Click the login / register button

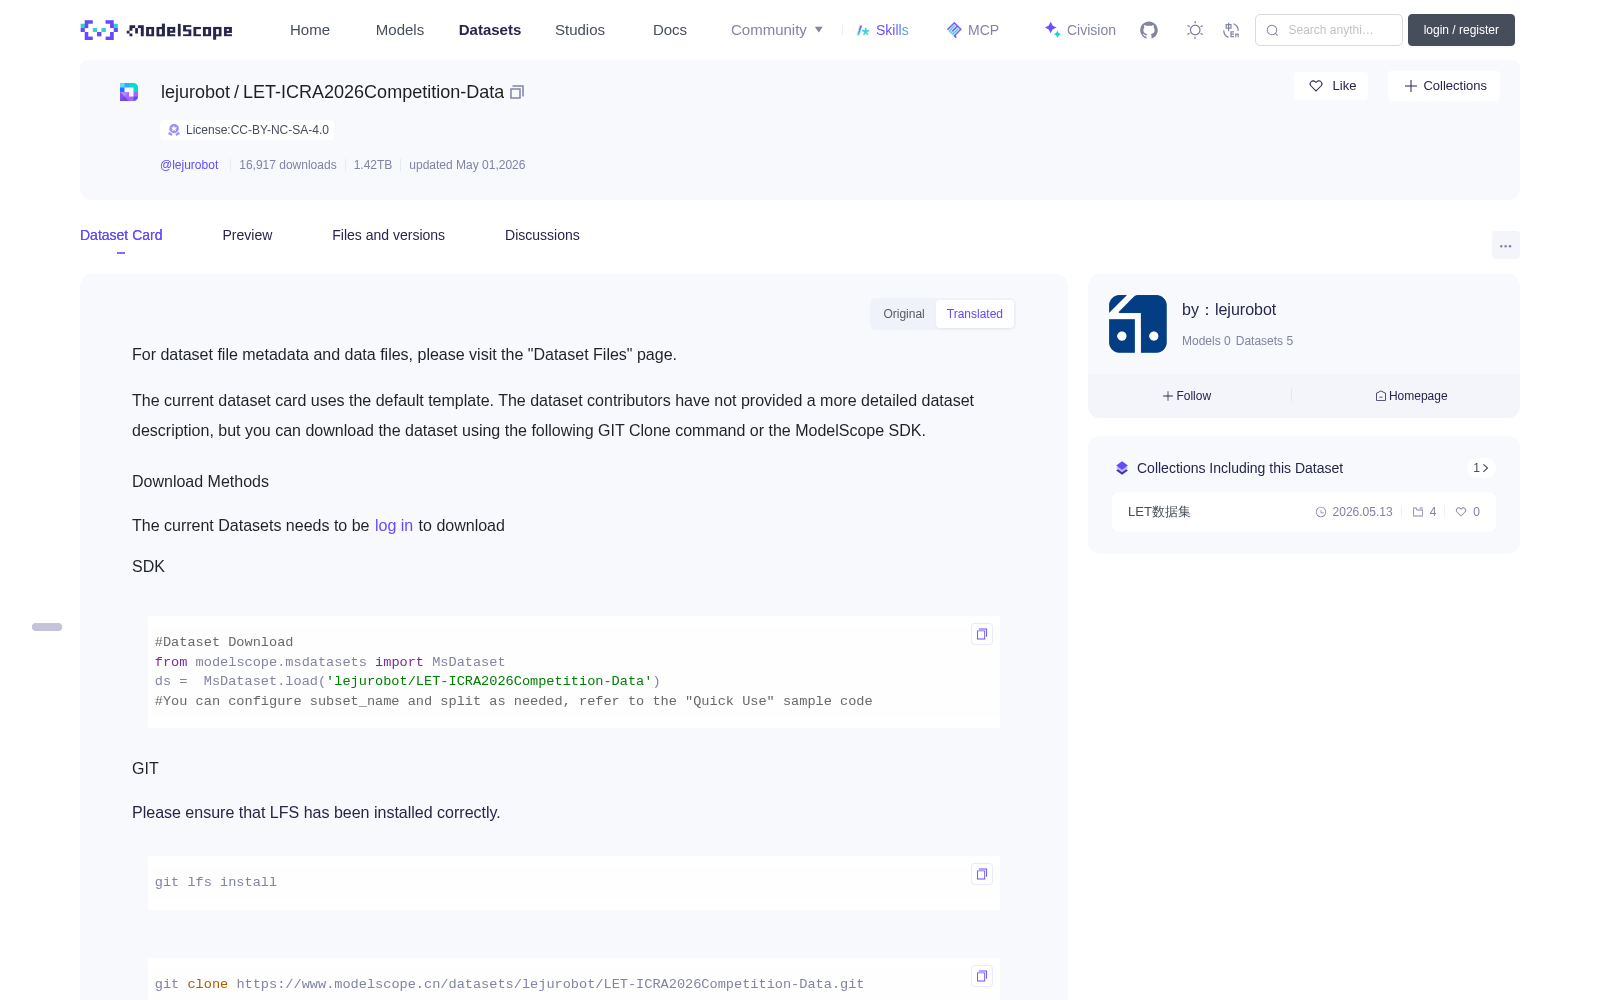click(1461, 30)
